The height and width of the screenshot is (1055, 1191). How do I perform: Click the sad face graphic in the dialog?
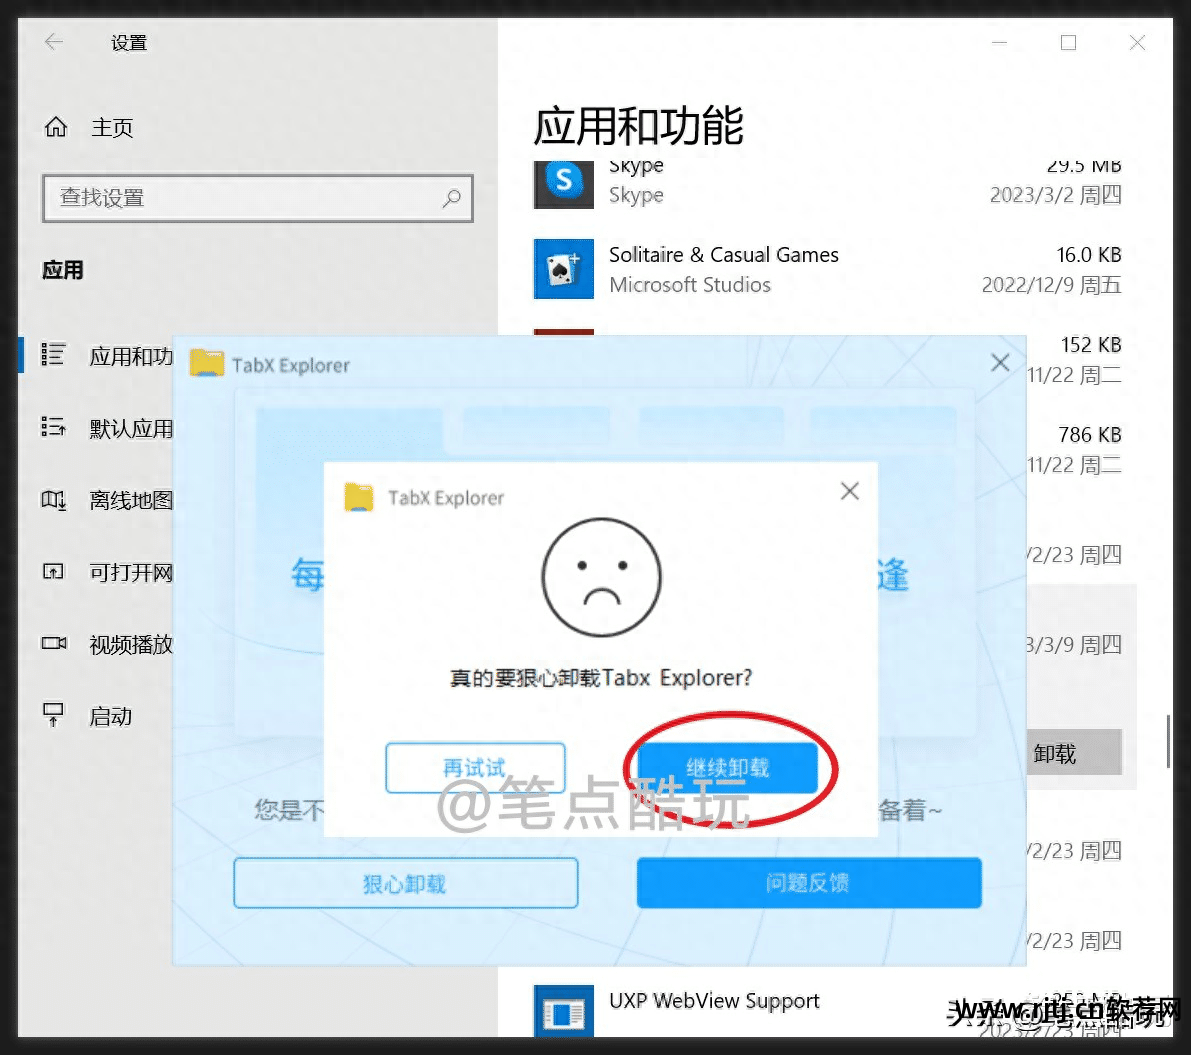(x=601, y=577)
